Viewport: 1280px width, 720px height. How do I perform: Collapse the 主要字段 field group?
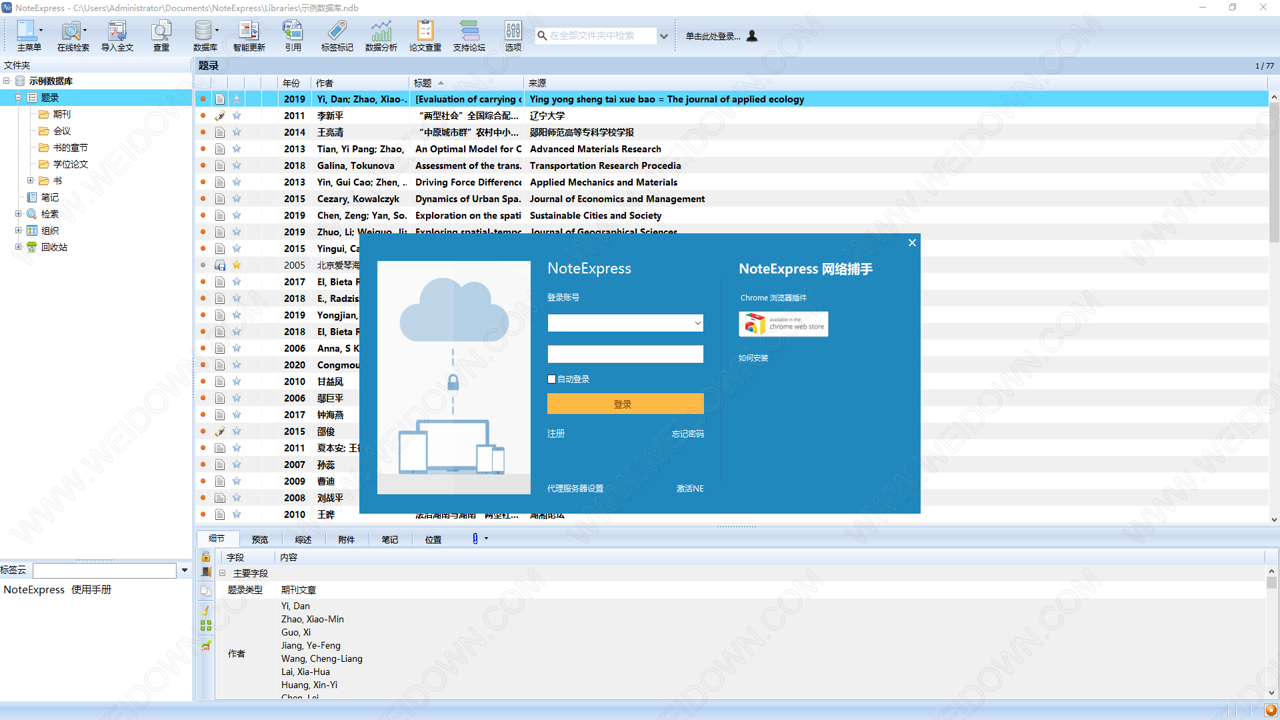223,573
